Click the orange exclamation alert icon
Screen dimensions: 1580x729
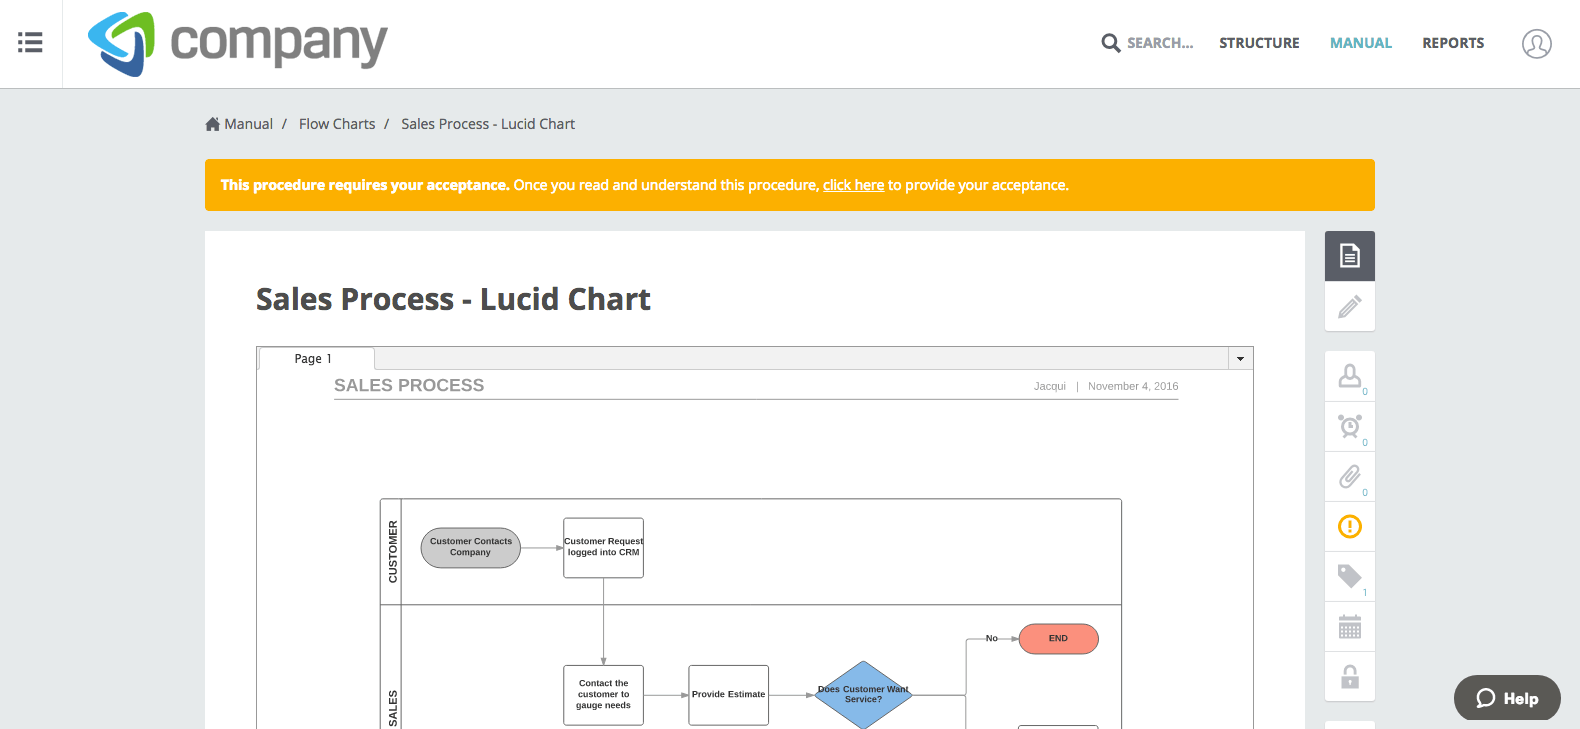[x=1350, y=526]
